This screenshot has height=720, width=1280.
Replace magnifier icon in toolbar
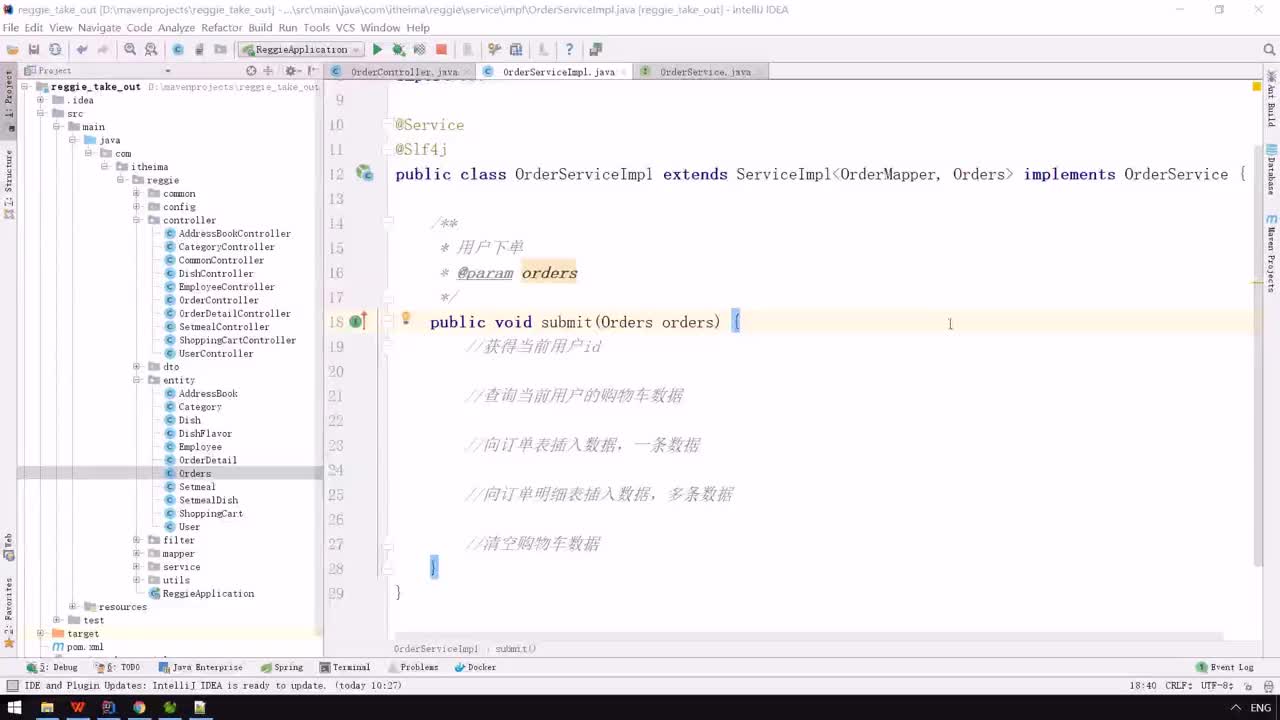click(151, 49)
